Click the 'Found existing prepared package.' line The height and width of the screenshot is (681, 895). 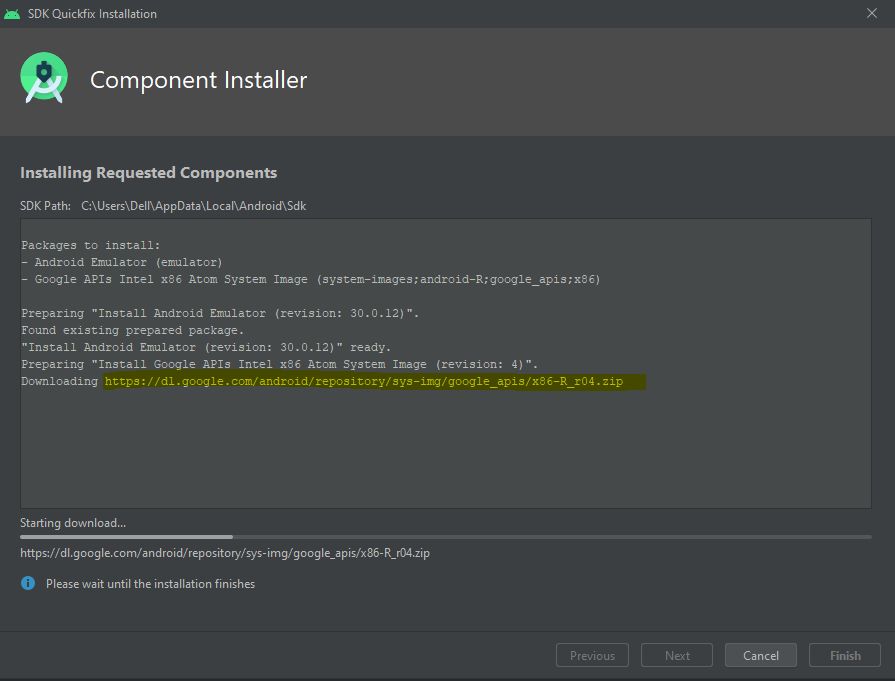pos(132,331)
